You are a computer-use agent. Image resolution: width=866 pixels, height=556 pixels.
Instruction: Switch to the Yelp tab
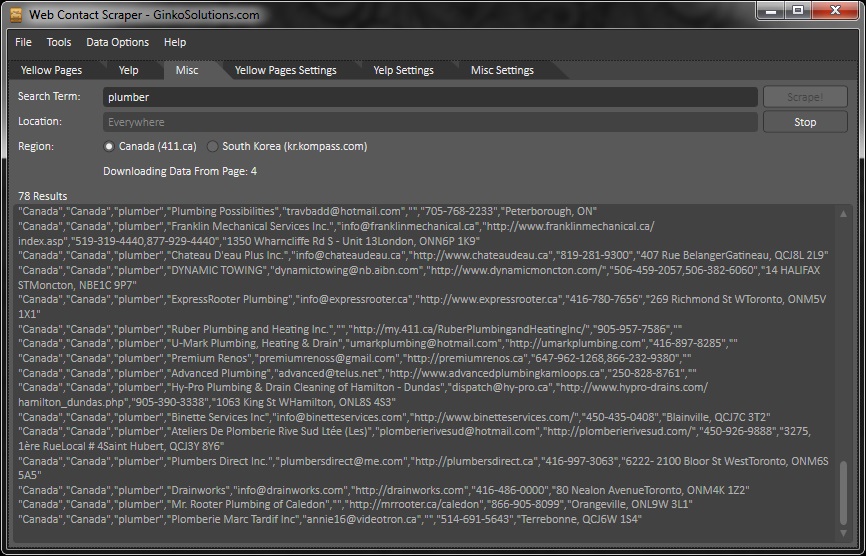128,70
